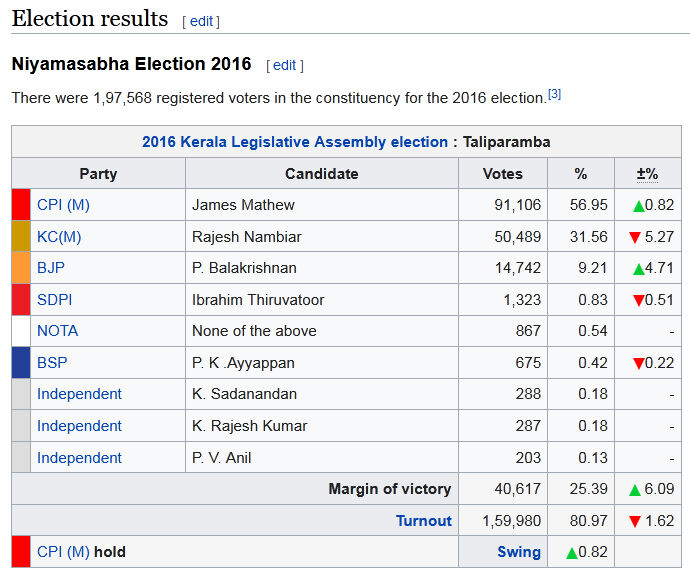Open the Turnout link

click(x=424, y=521)
